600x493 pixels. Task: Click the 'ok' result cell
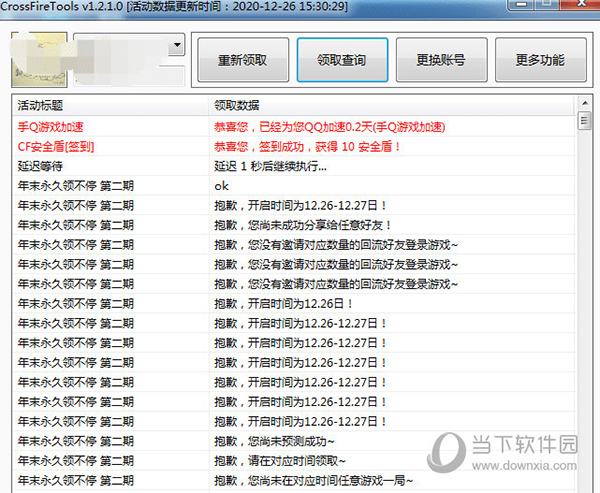pos(221,186)
